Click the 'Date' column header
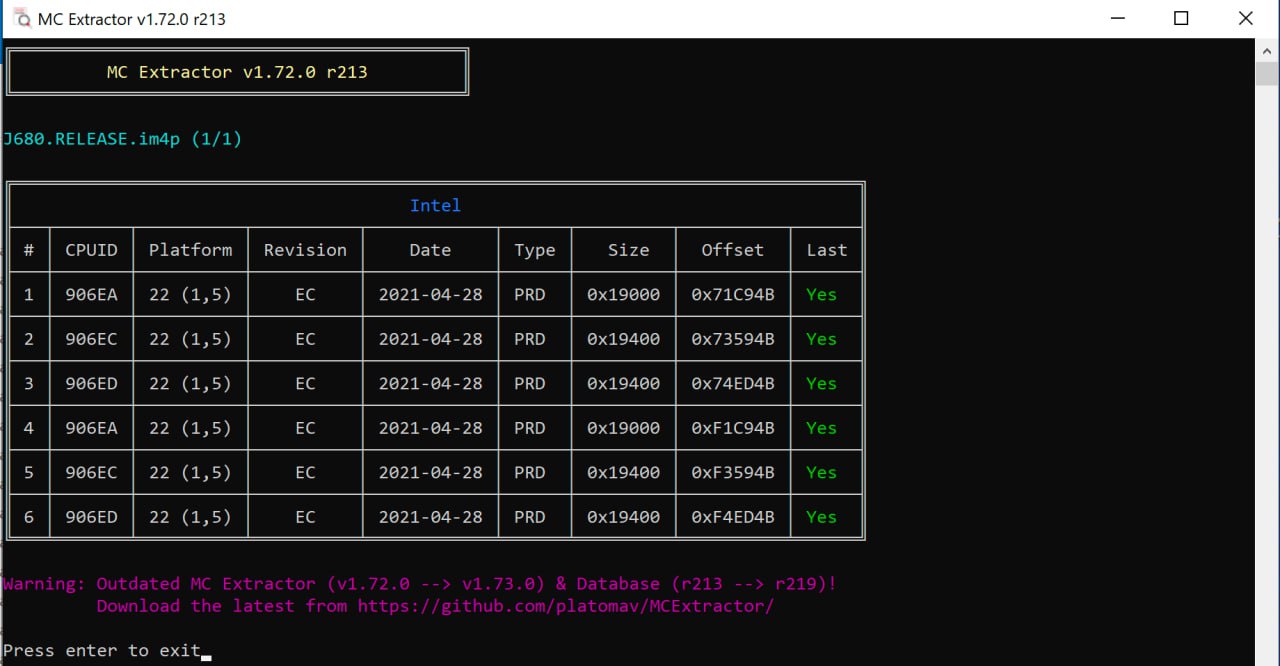The image size is (1280, 666). (430, 250)
